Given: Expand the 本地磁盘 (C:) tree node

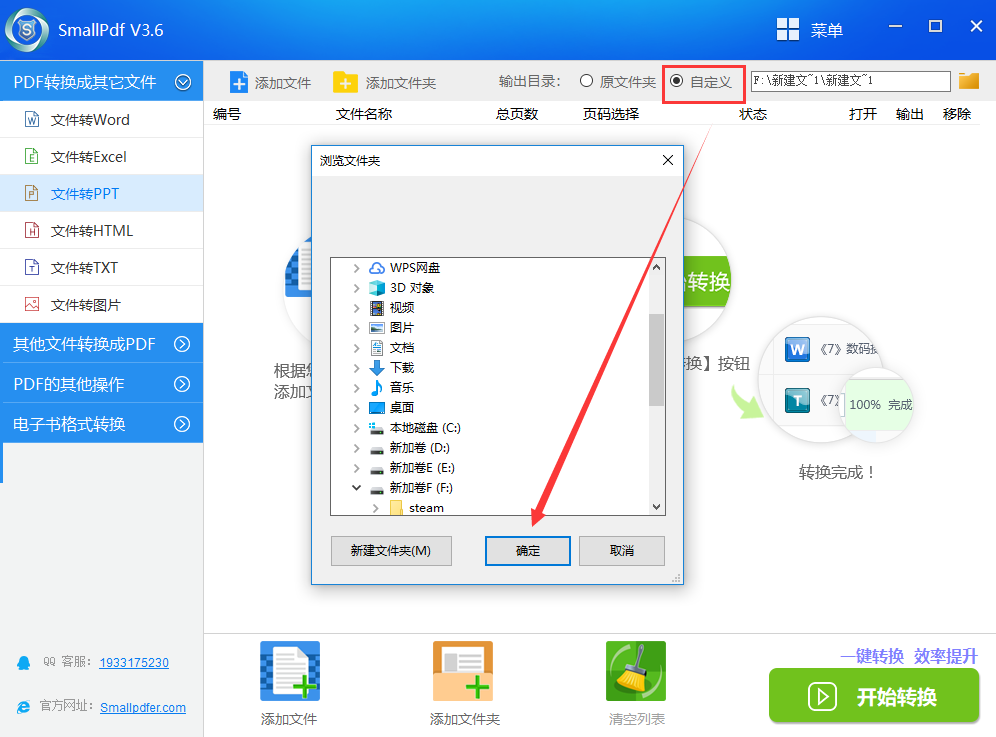Looking at the screenshot, I should click(356, 428).
